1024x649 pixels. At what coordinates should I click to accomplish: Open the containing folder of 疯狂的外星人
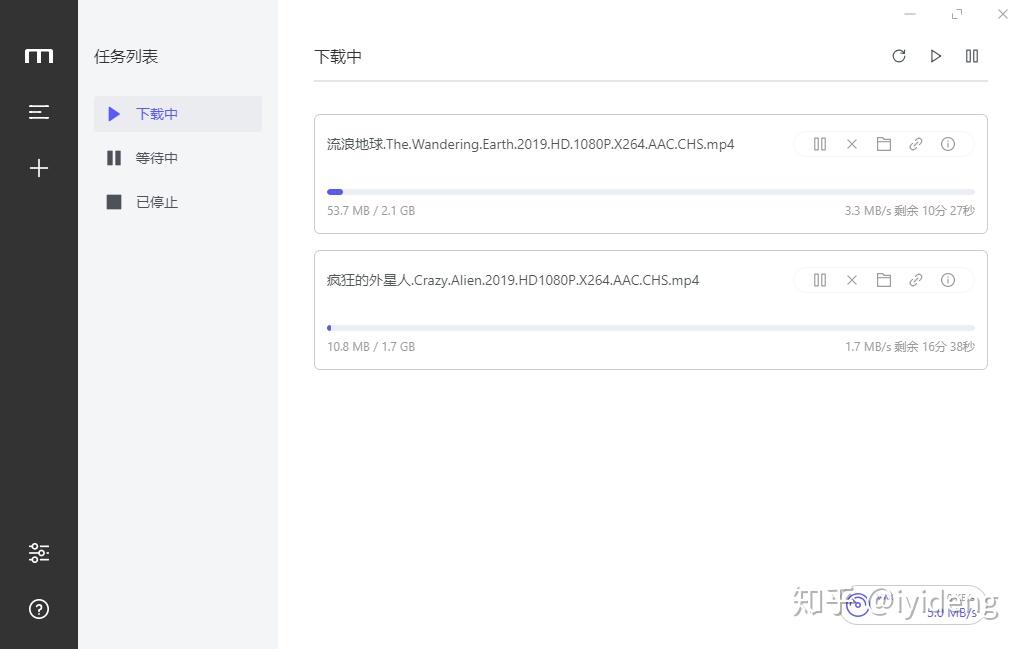click(x=883, y=280)
